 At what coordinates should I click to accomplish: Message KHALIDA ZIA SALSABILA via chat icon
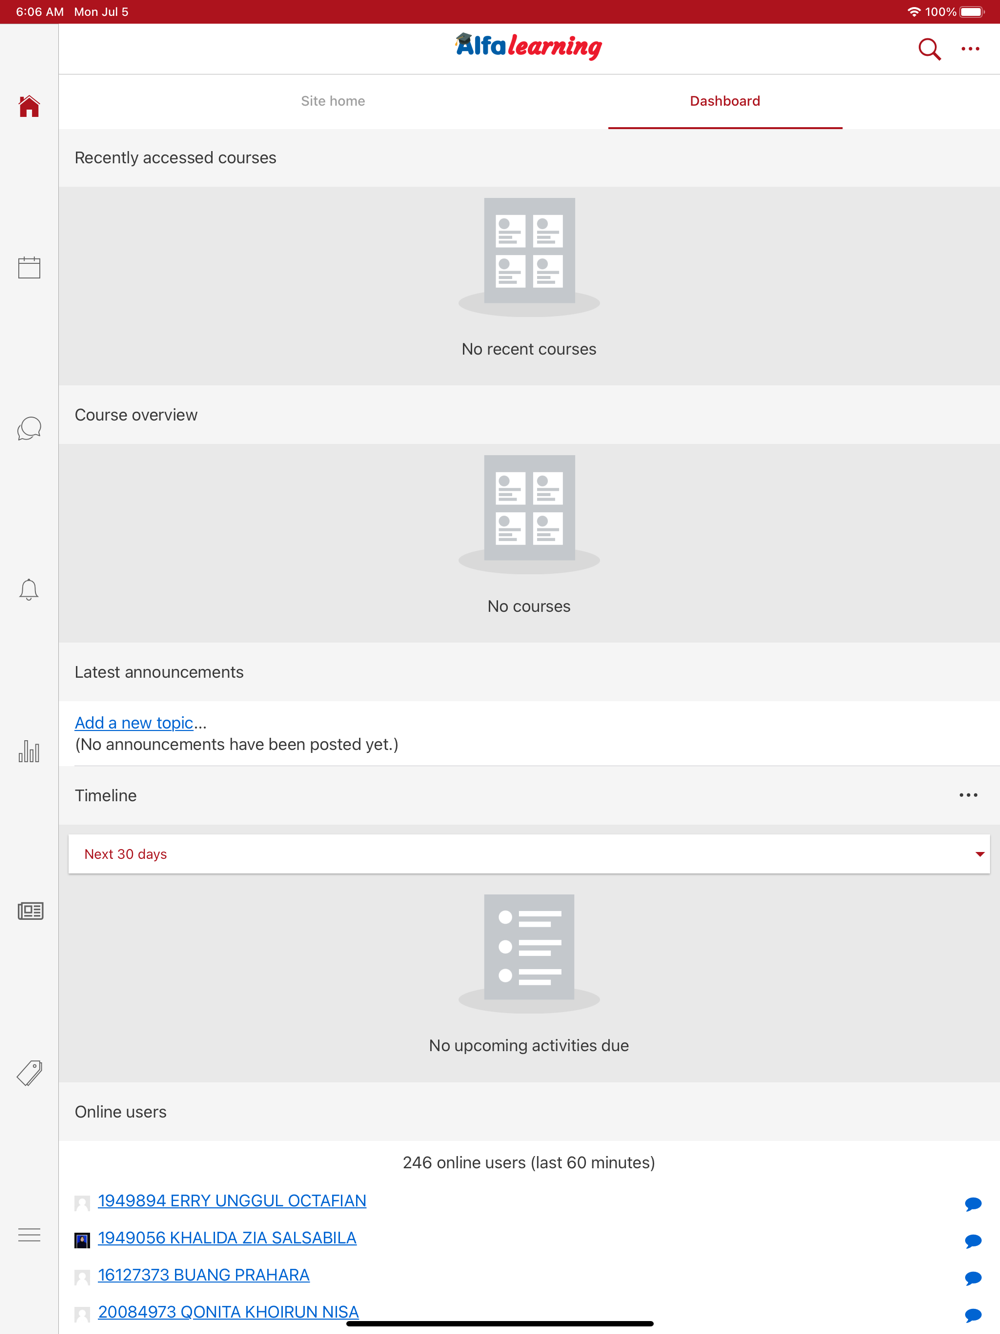[x=973, y=1241]
